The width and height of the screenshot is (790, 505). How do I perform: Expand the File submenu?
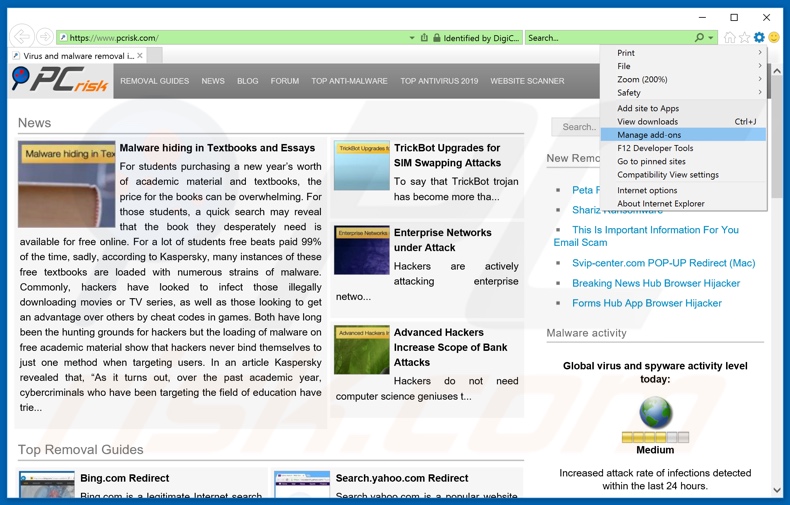(x=683, y=66)
